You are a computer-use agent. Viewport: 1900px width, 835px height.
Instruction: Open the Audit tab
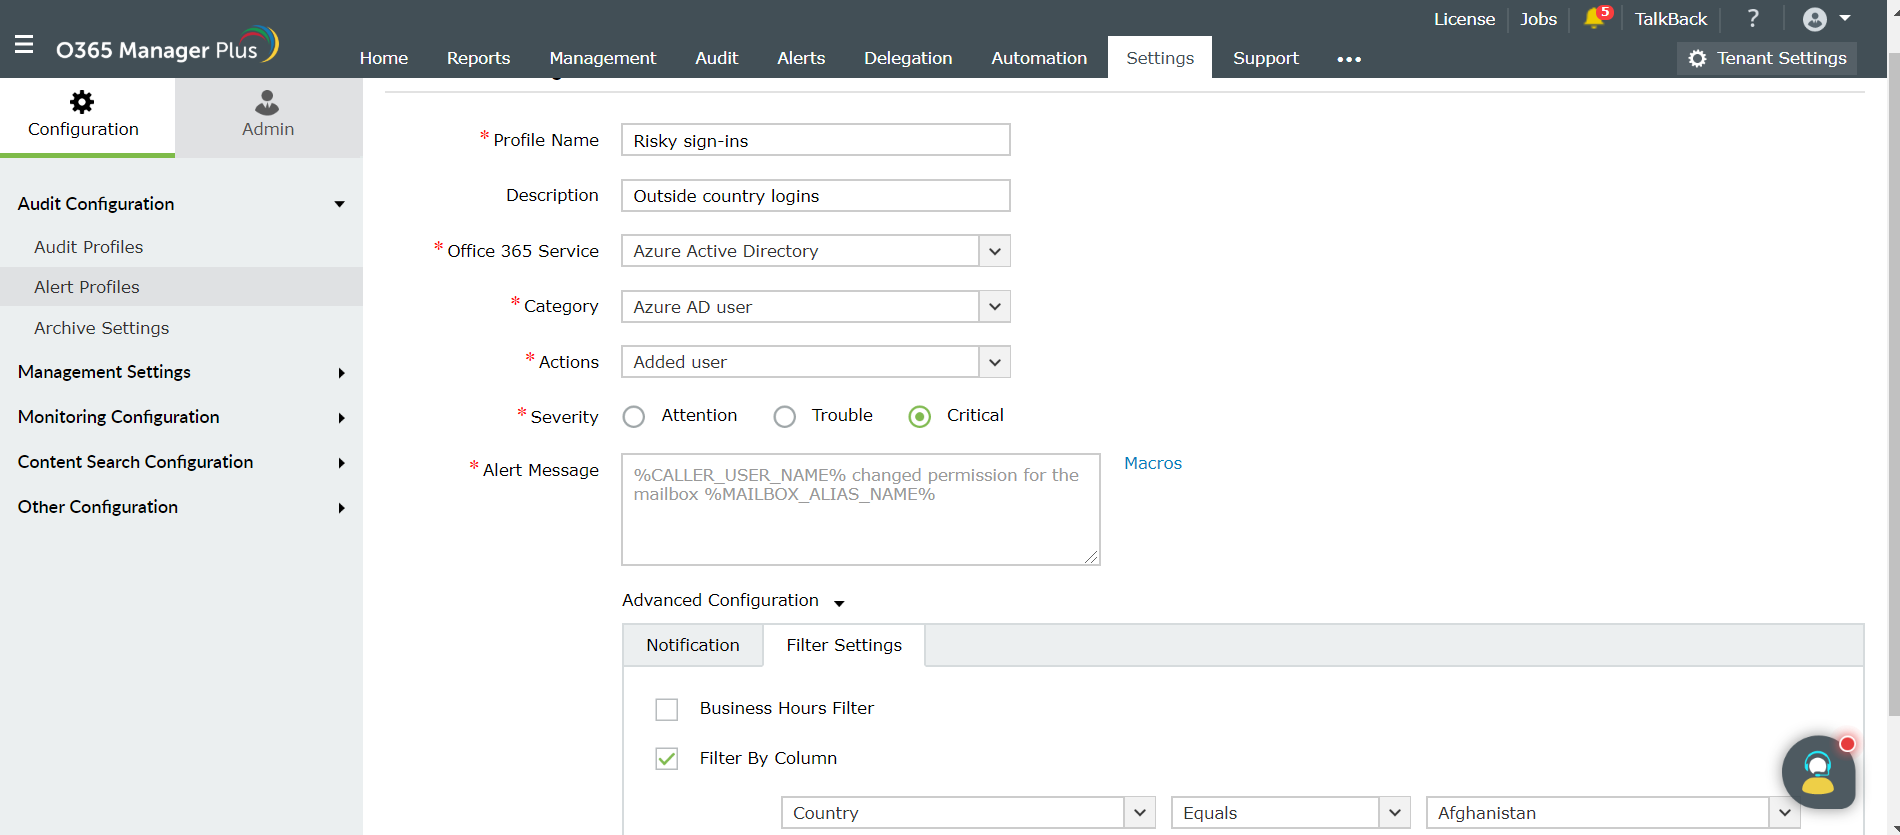[717, 58]
